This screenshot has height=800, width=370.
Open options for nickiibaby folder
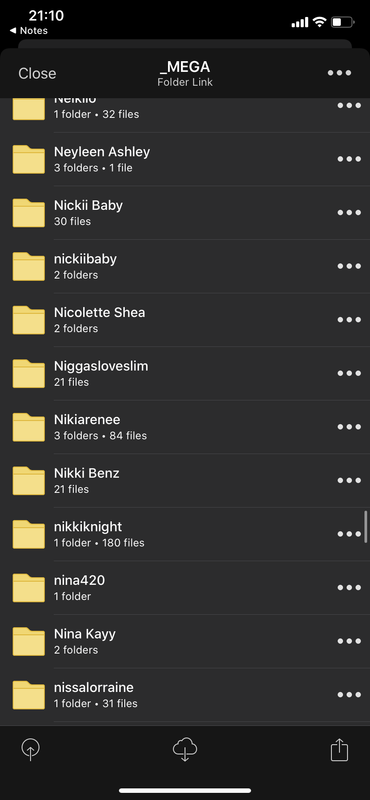350,266
